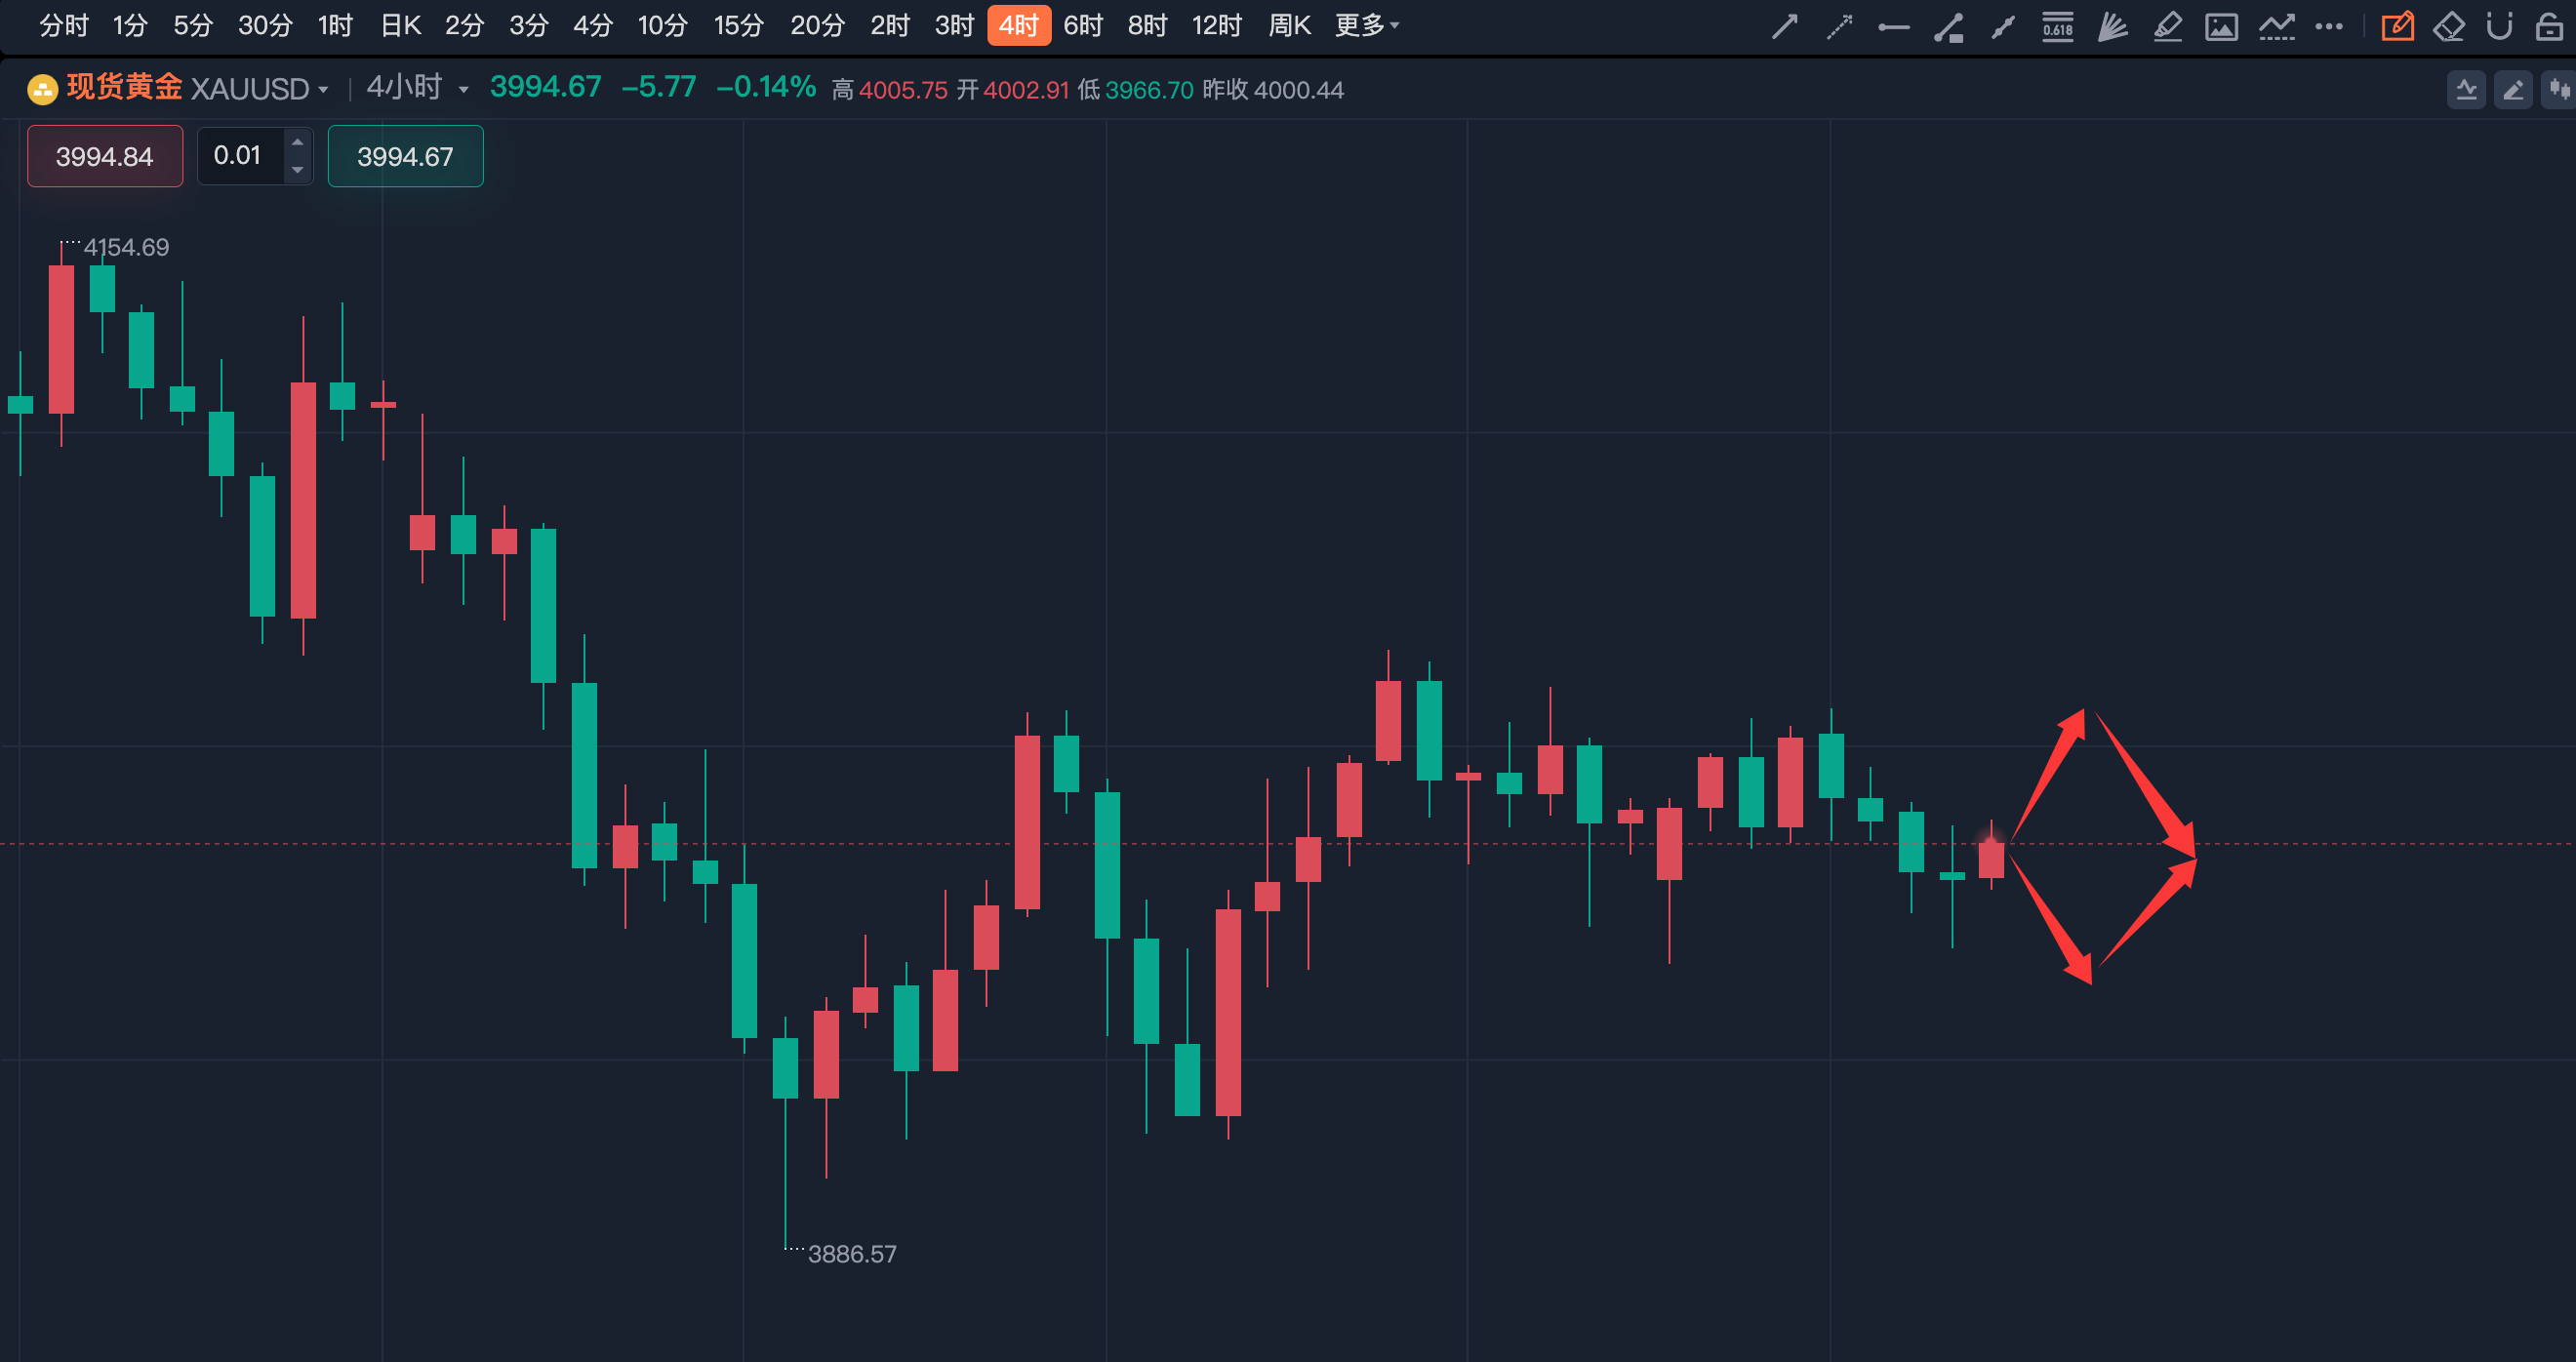Click the eraser tool icon
This screenshot has height=1362, width=2576.
2448,26
